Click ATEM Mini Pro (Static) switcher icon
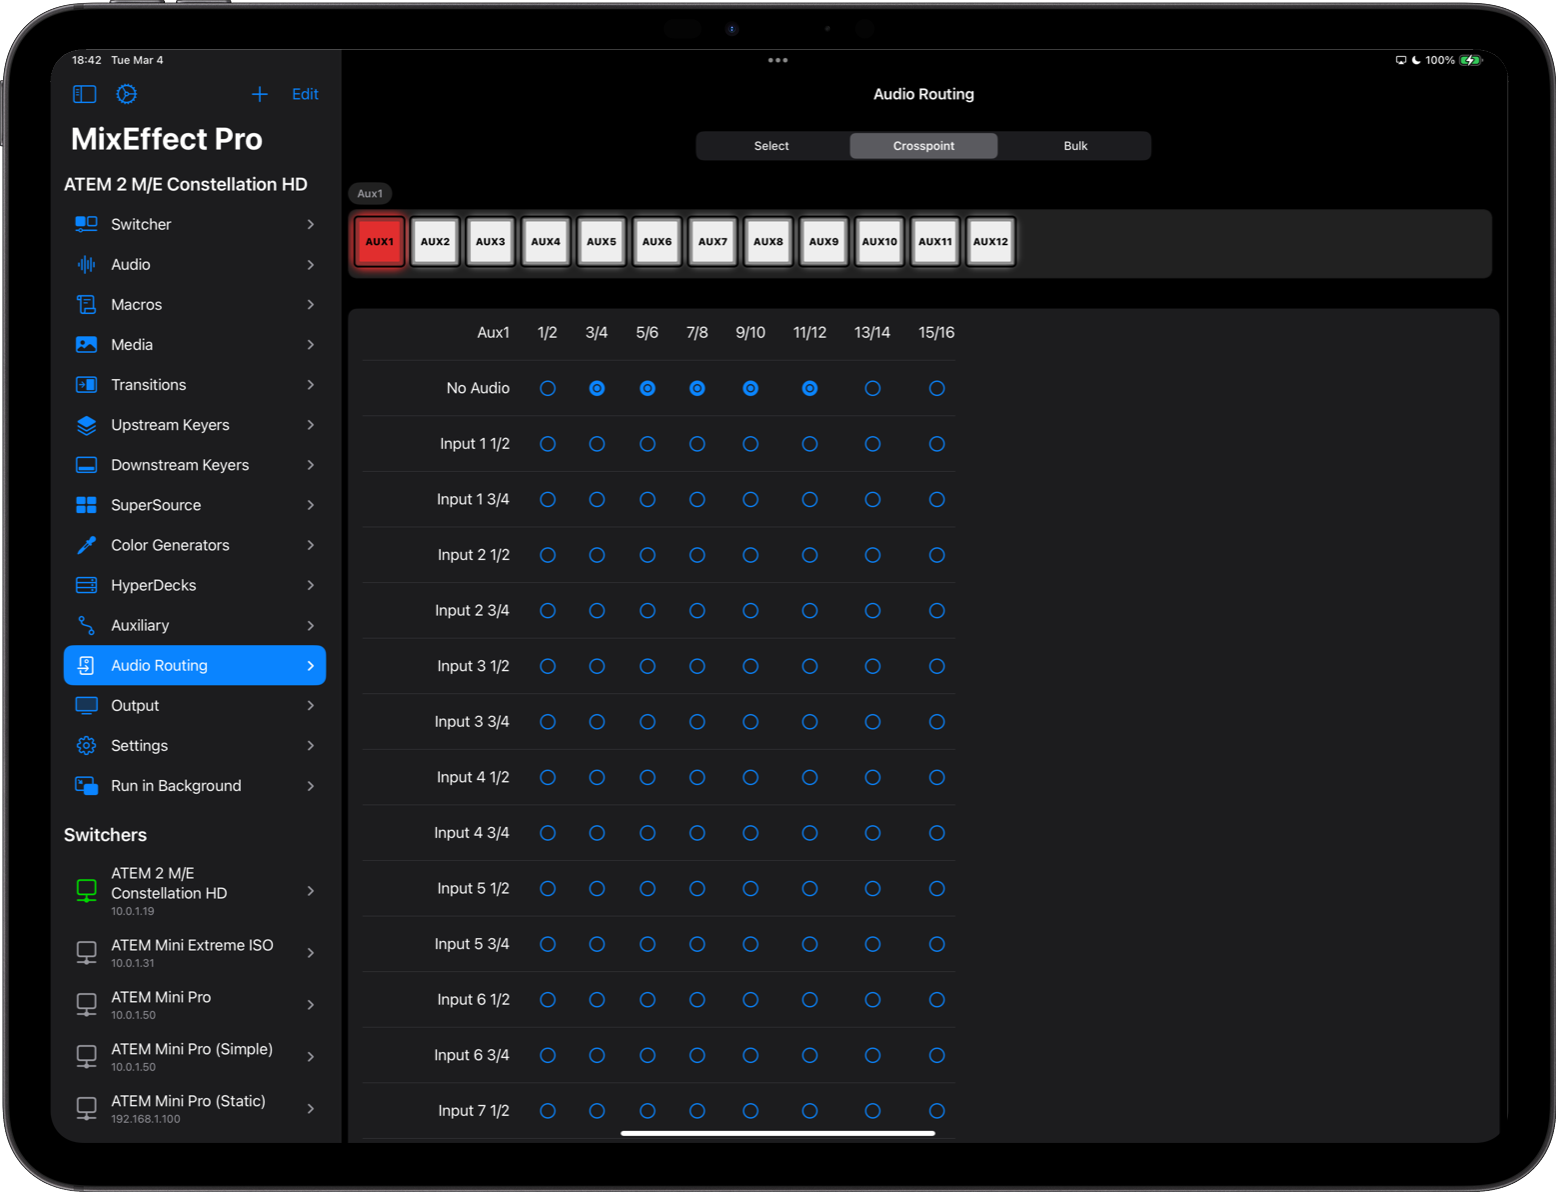Image resolution: width=1556 pixels, height=1192 pixels. click(87, 1108)
